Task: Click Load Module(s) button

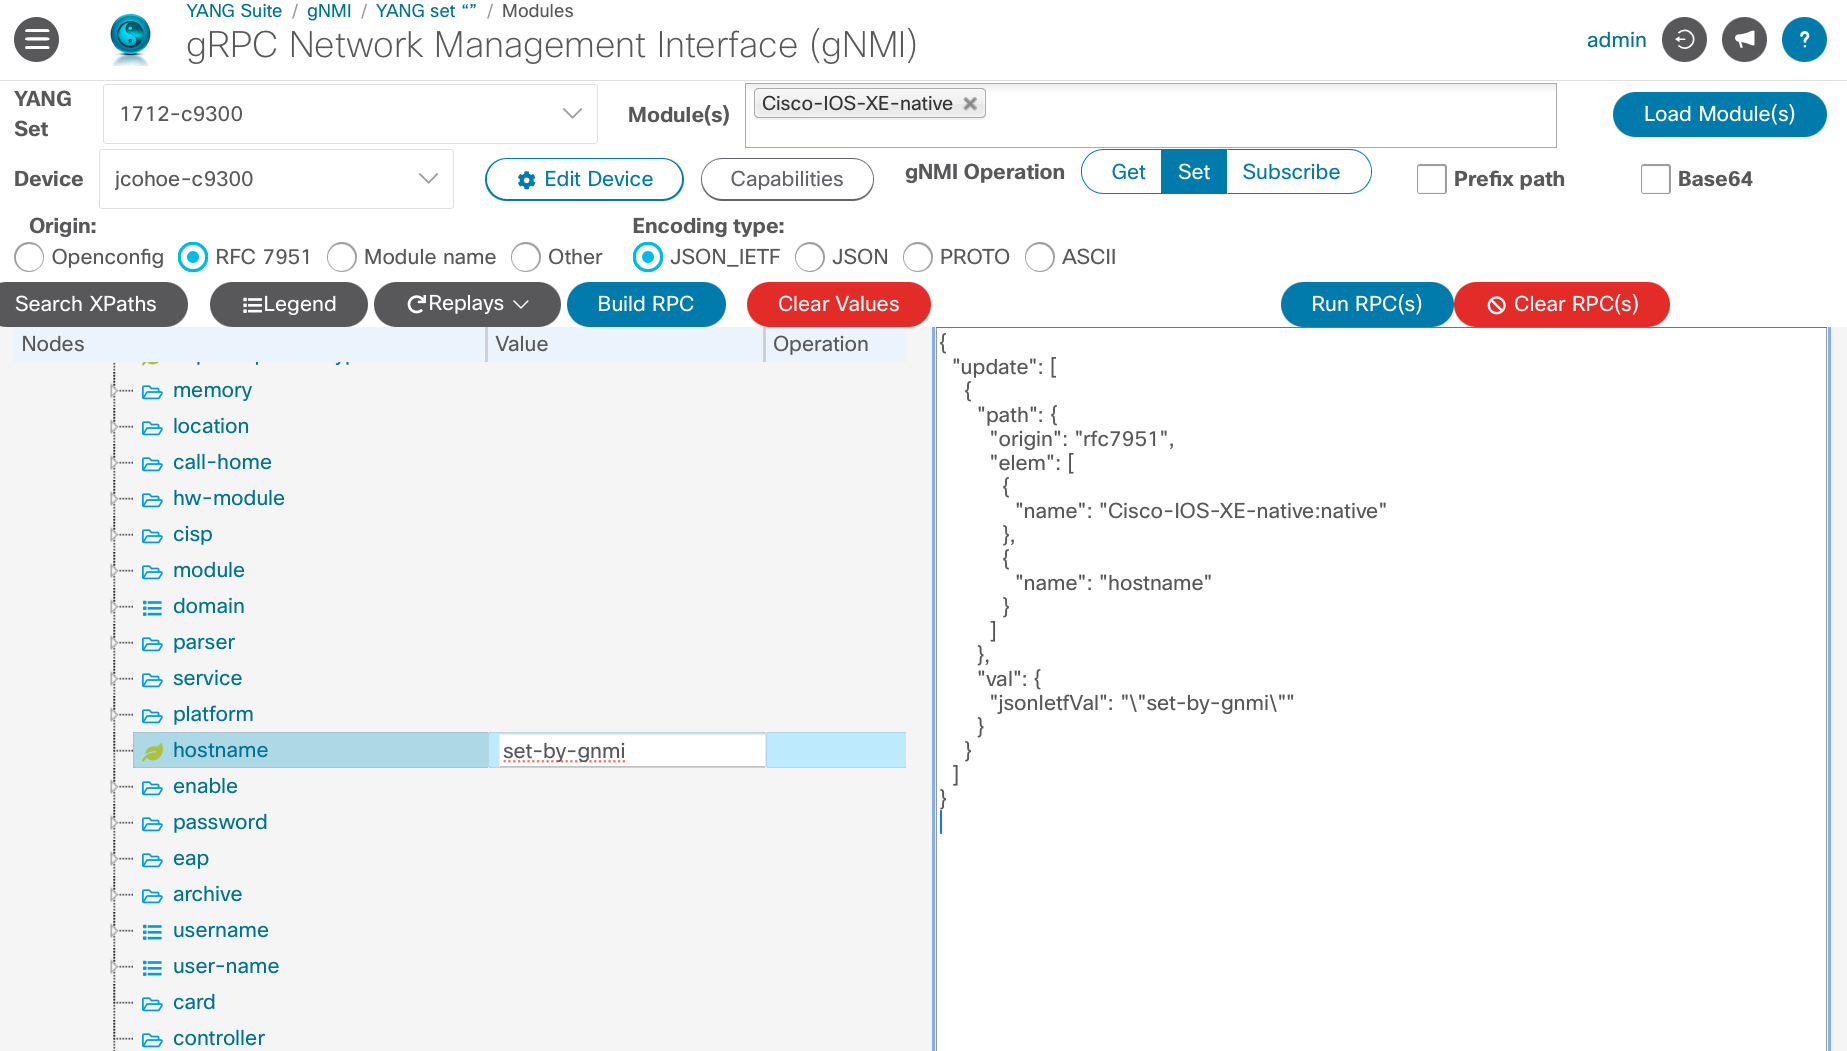Action: pyautogui.click(x=1719, y=114)
